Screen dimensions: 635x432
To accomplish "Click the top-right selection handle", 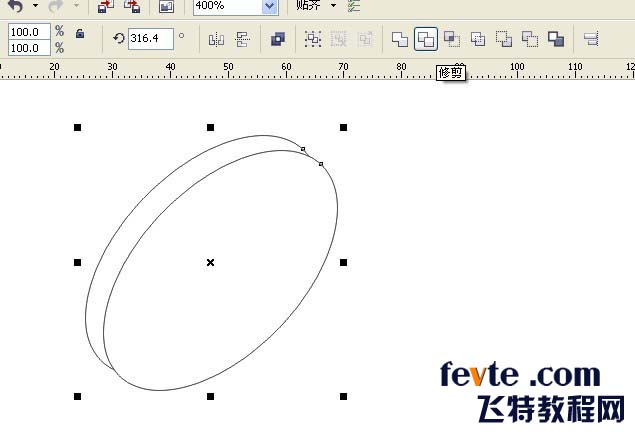I will coord(343,128).
